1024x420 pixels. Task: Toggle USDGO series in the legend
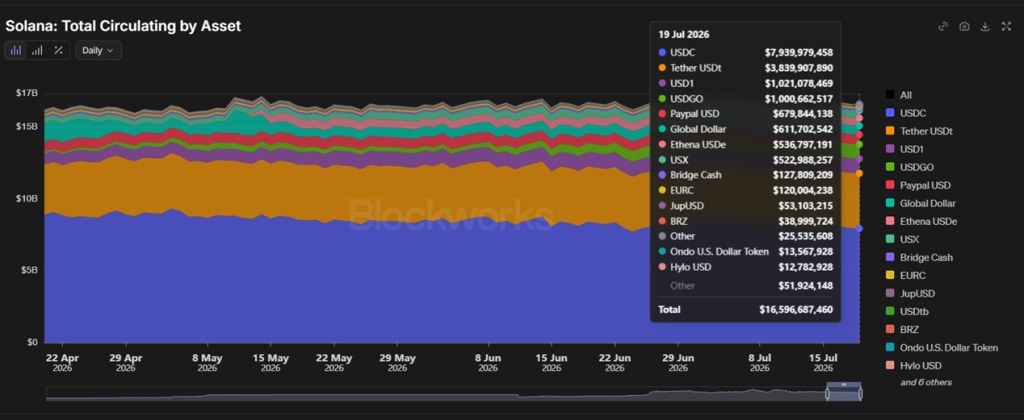tap(909, 167)
